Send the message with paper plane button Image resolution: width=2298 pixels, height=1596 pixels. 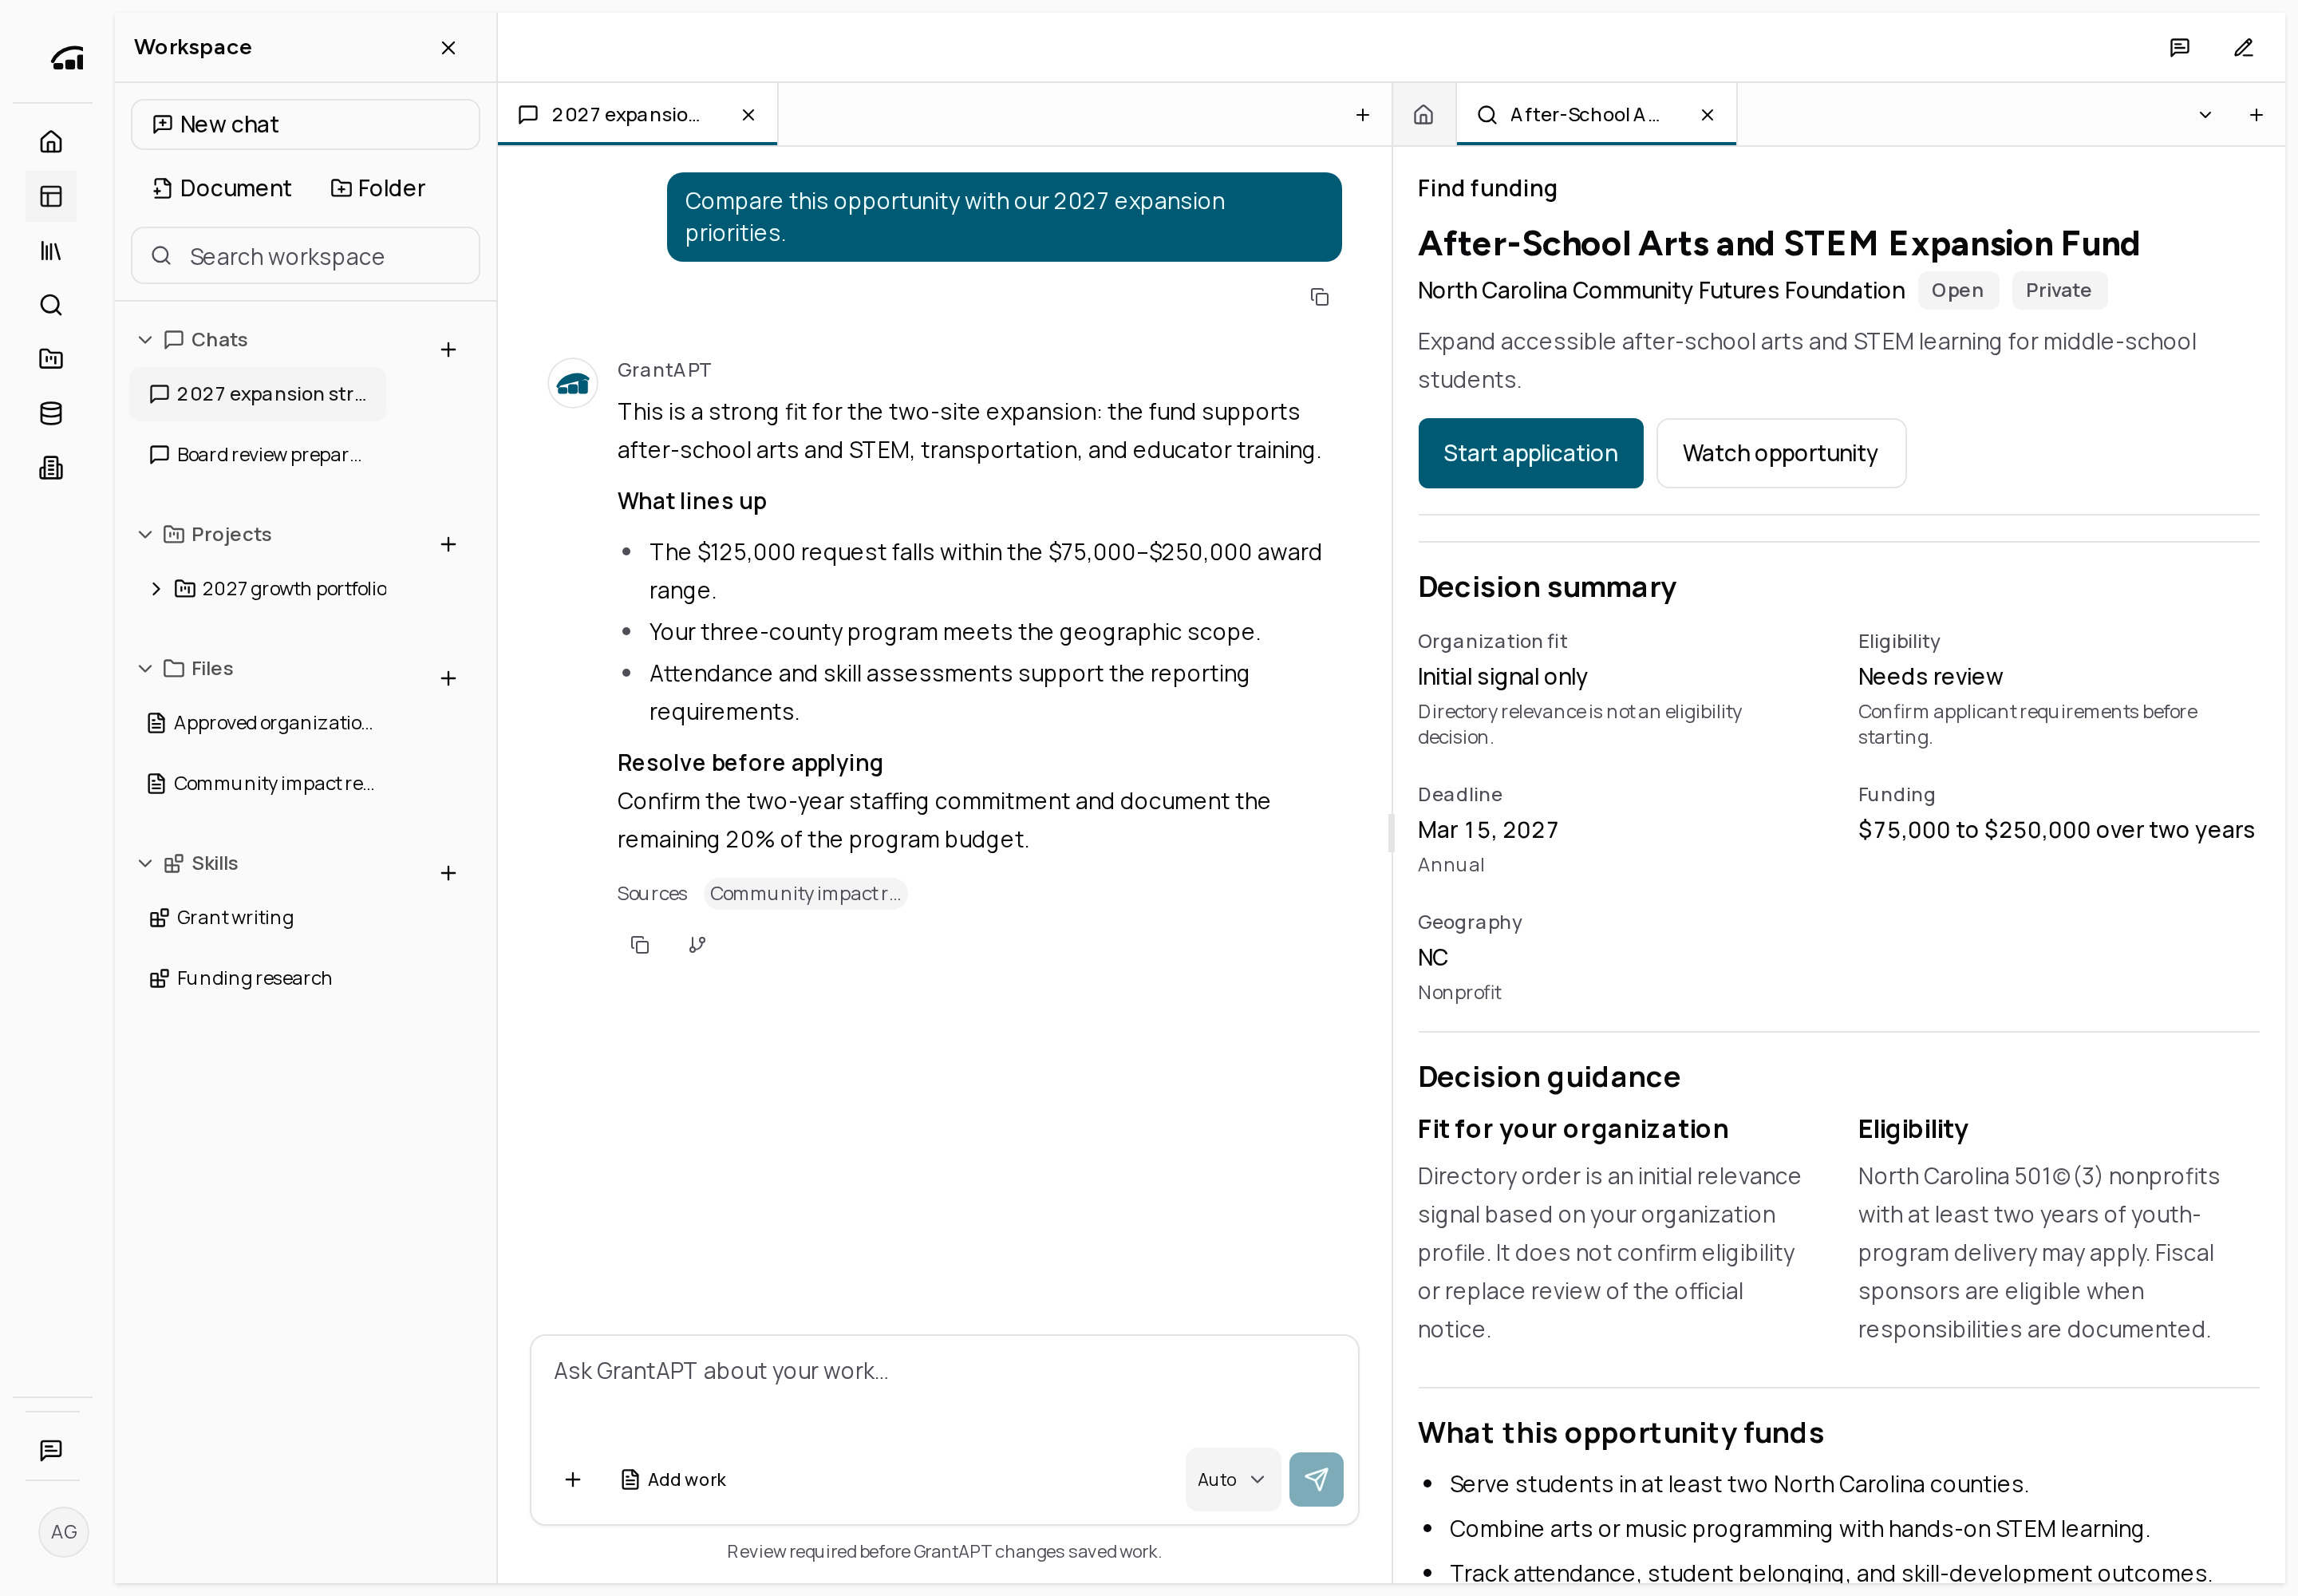click(1316, 1479)
